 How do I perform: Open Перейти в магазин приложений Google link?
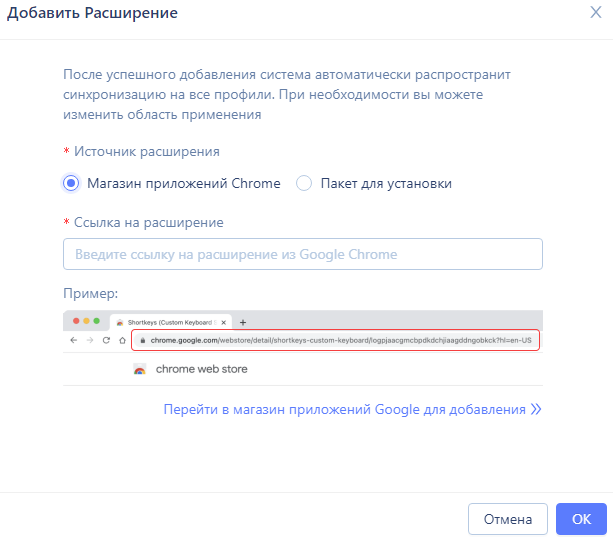point(344,409)
